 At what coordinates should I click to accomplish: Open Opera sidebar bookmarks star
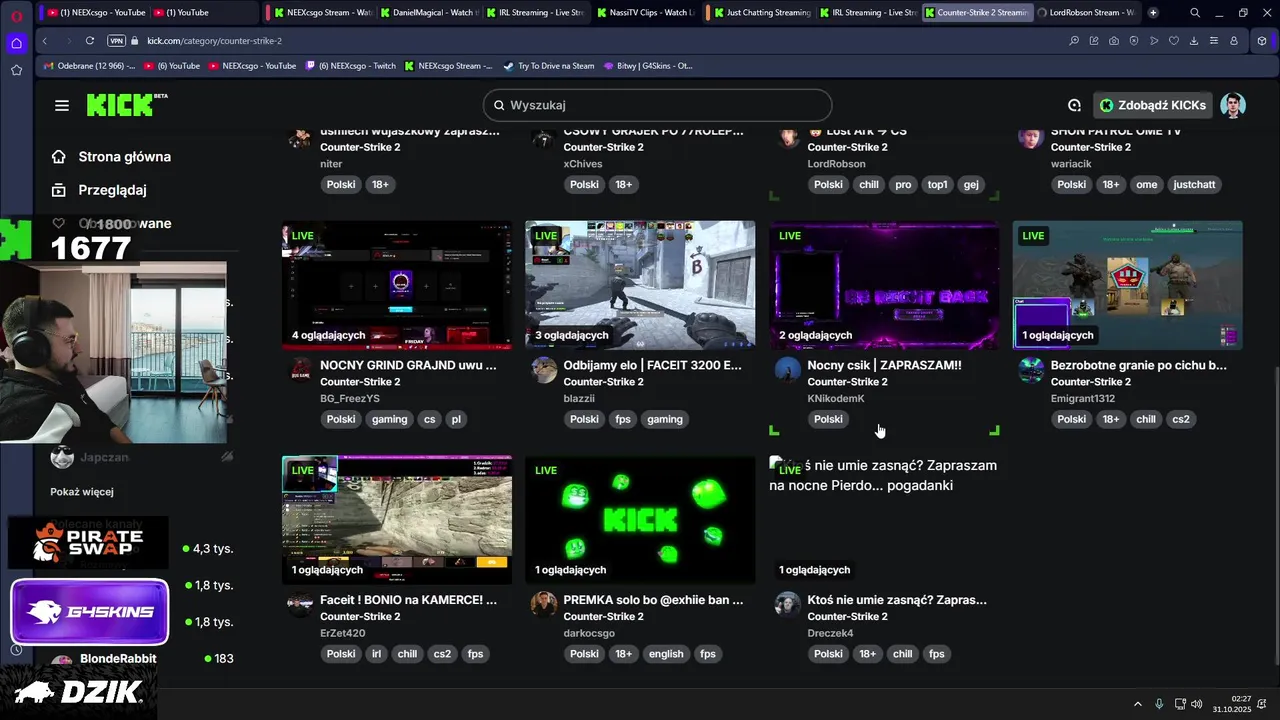16,70
